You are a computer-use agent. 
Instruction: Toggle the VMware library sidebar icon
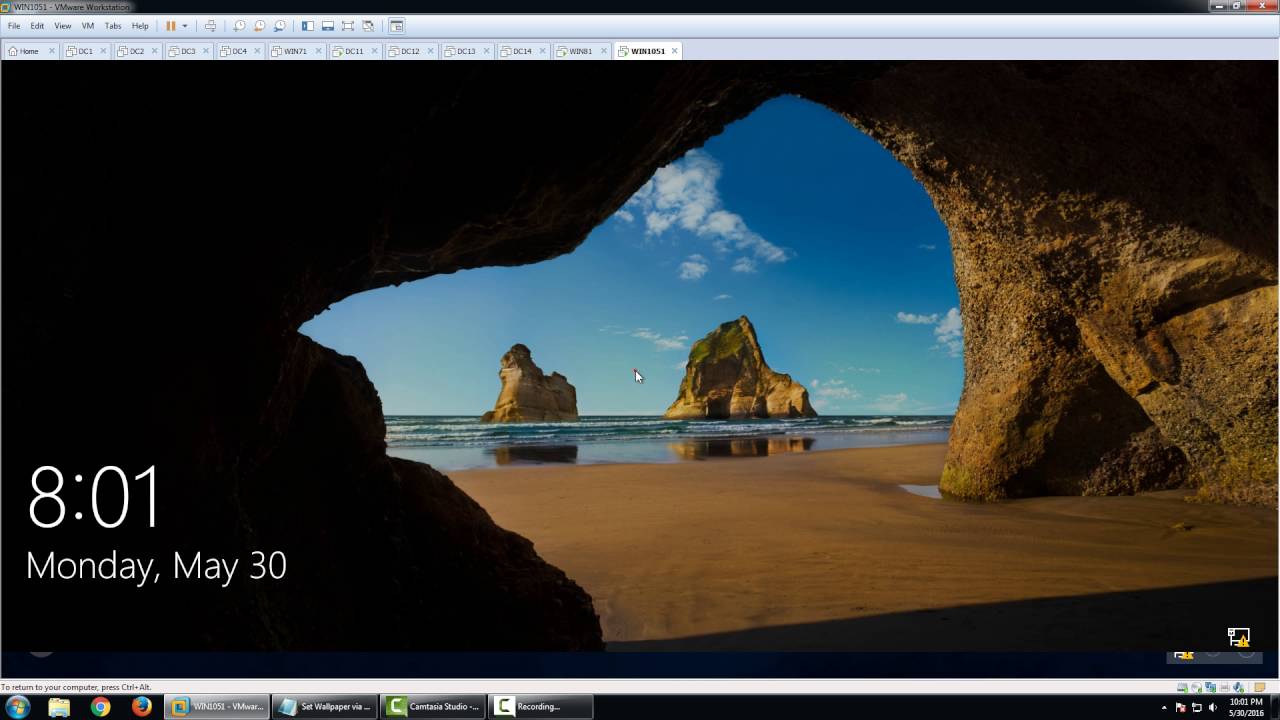coord(308,26)
